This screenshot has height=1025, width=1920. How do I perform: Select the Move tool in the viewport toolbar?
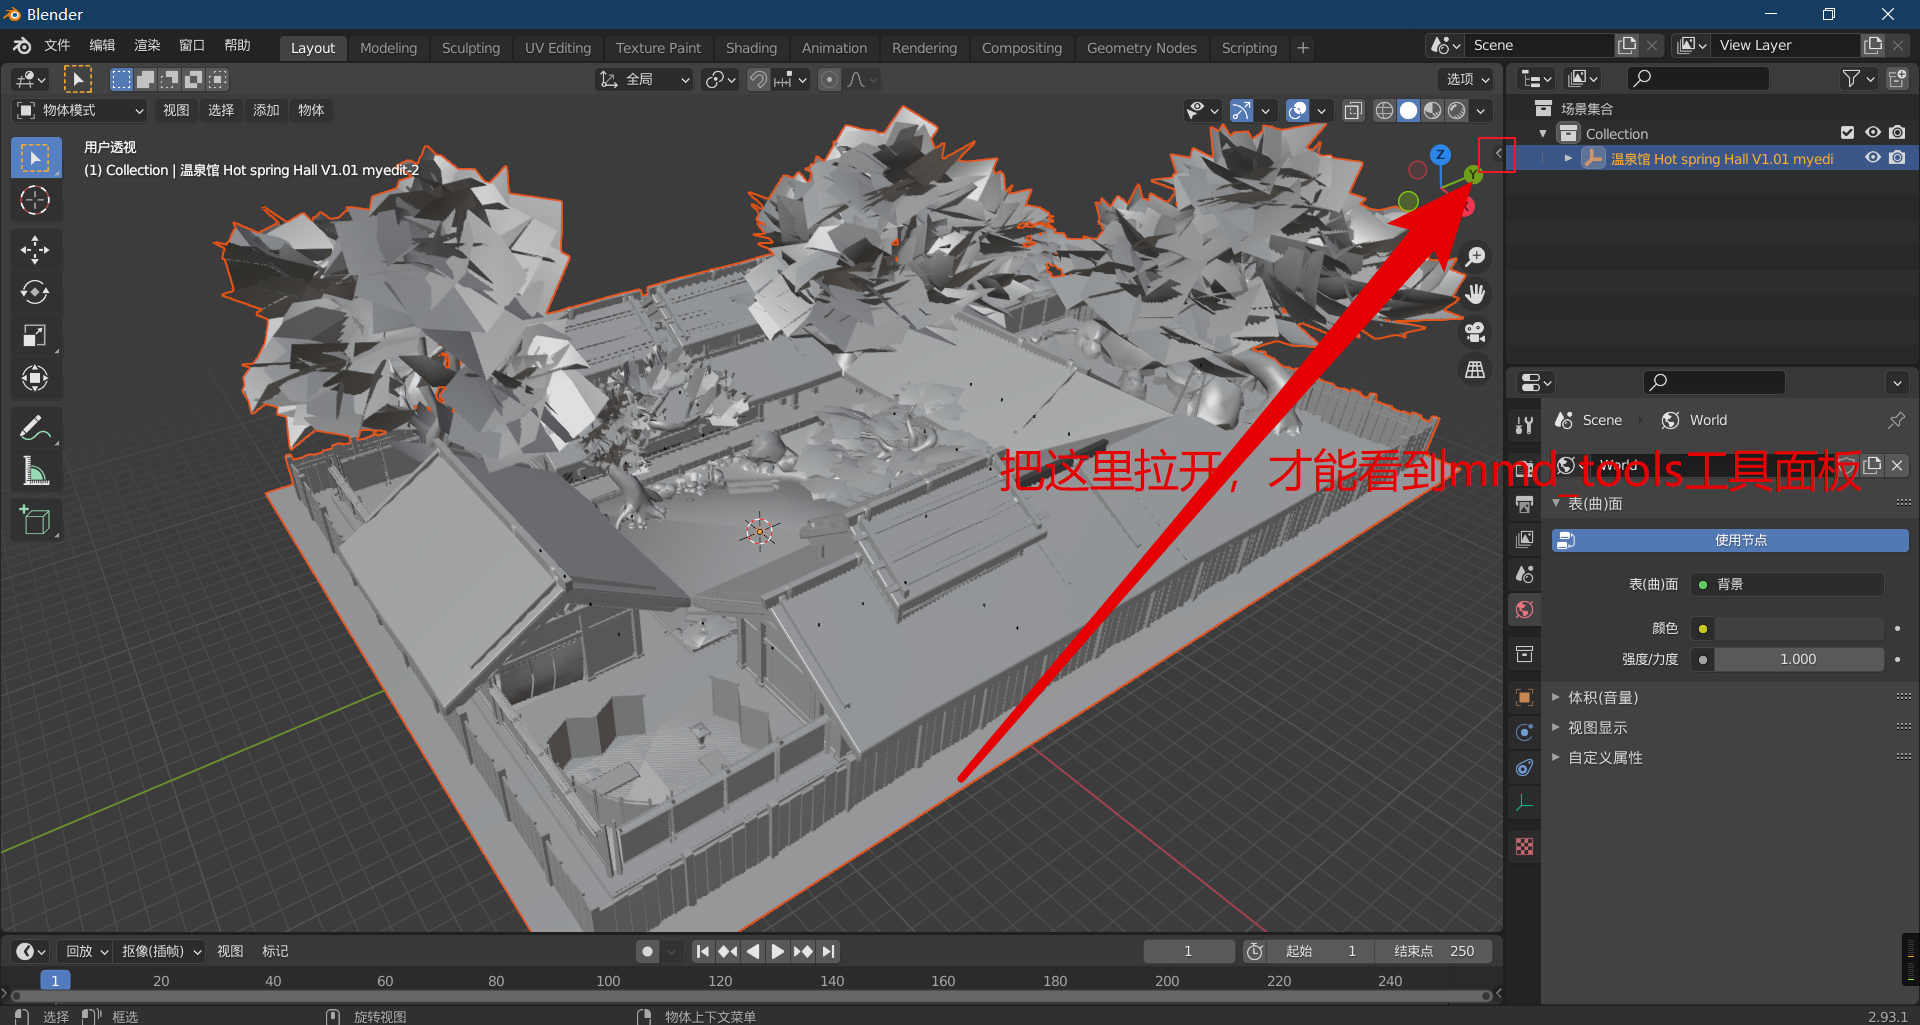tap(36, 250)
